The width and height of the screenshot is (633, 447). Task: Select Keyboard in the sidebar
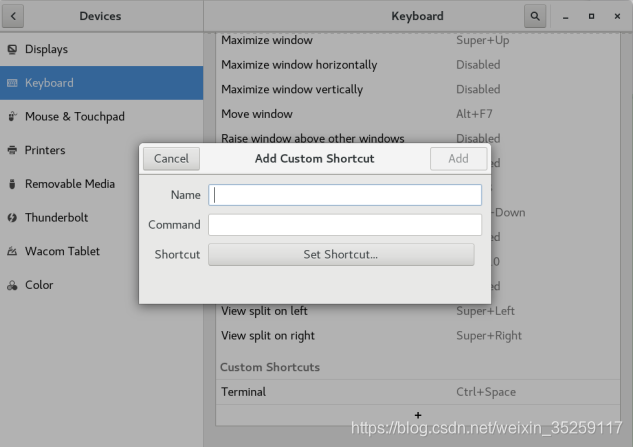coord(101,83)
